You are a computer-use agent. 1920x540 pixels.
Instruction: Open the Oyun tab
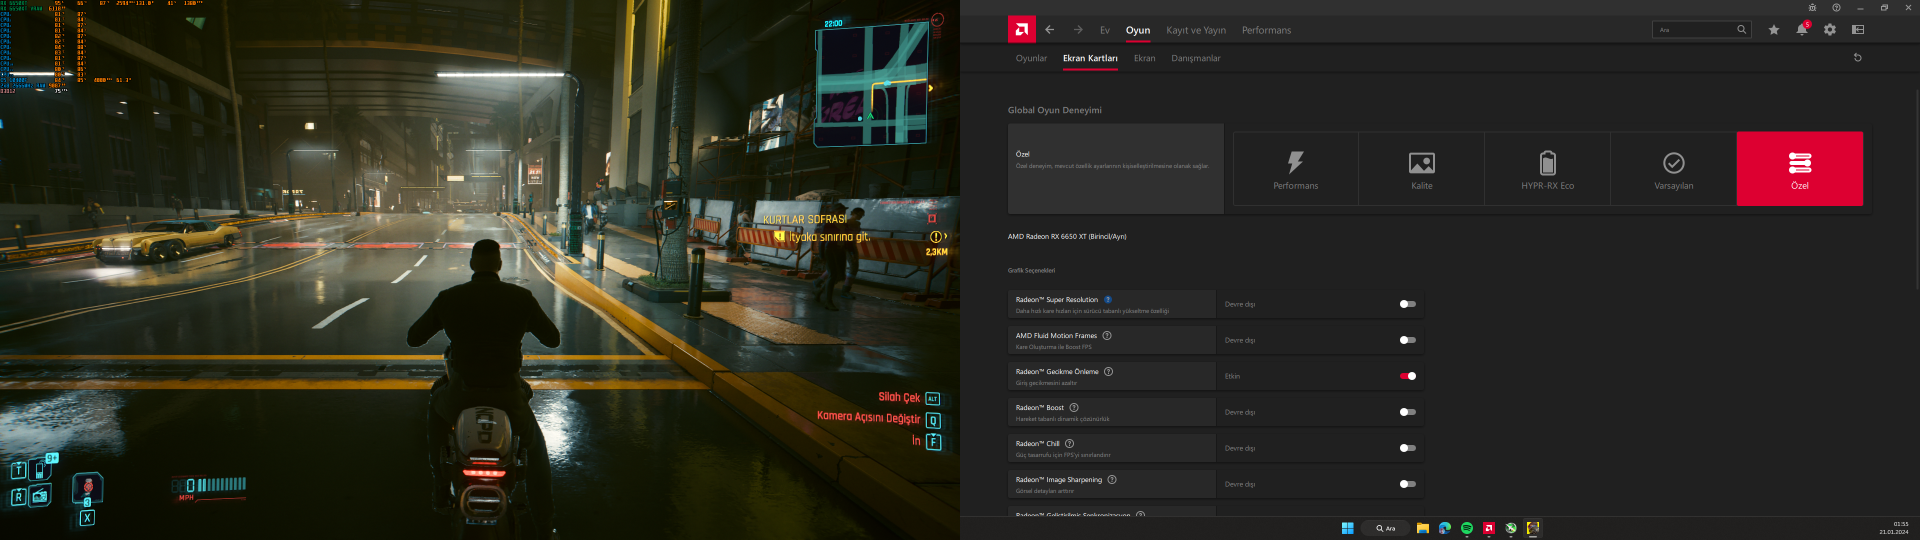pyautogui.click(x=1138, y=30)
